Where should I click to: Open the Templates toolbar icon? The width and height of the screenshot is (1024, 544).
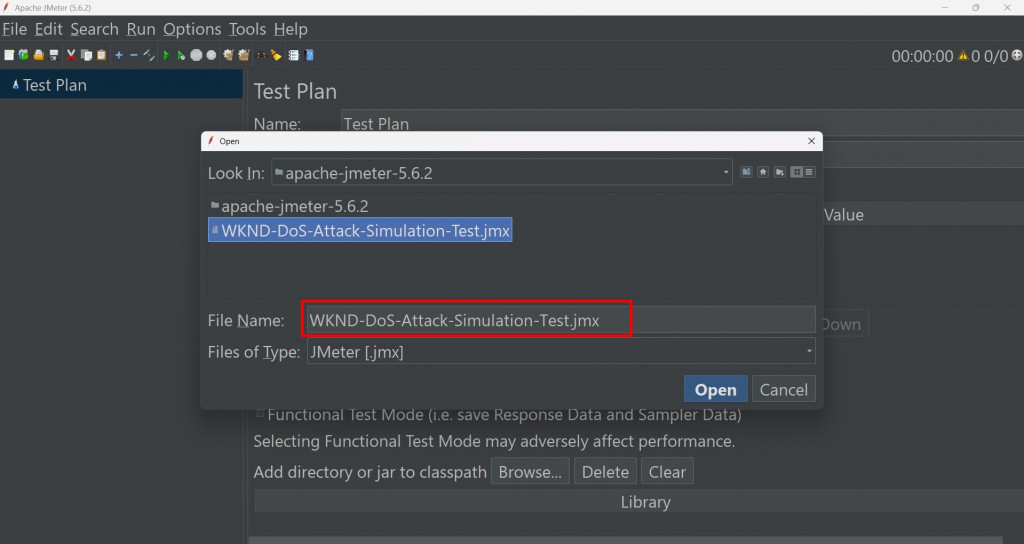tap(24, 56)
